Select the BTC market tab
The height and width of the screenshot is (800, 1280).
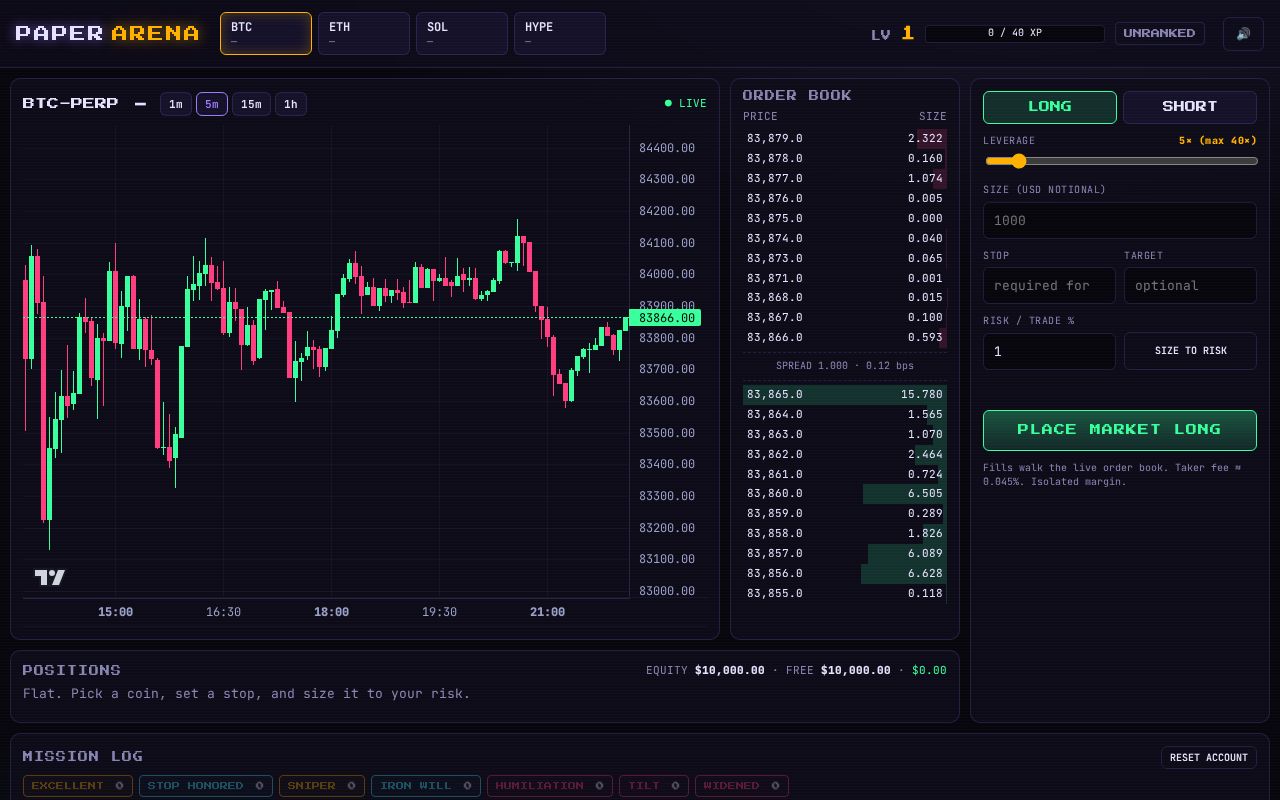[266, 33]
